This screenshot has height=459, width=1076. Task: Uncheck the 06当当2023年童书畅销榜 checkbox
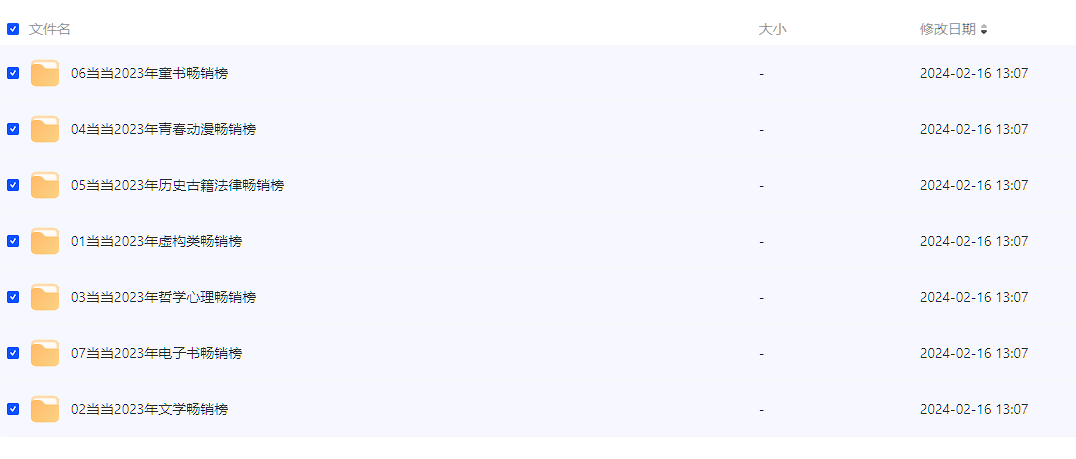click(x=13, y=73)
